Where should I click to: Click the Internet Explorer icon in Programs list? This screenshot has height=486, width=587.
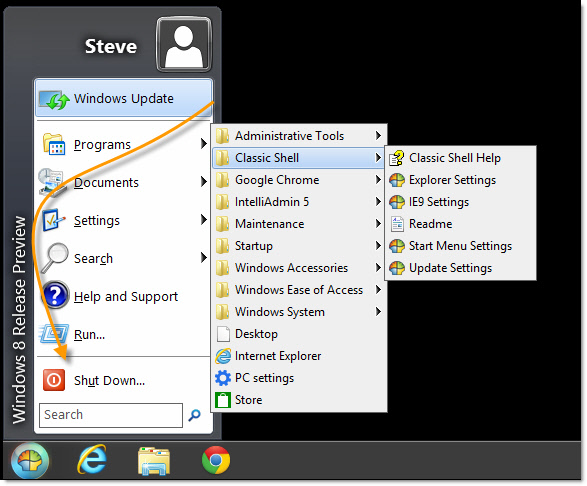[223, 356]
